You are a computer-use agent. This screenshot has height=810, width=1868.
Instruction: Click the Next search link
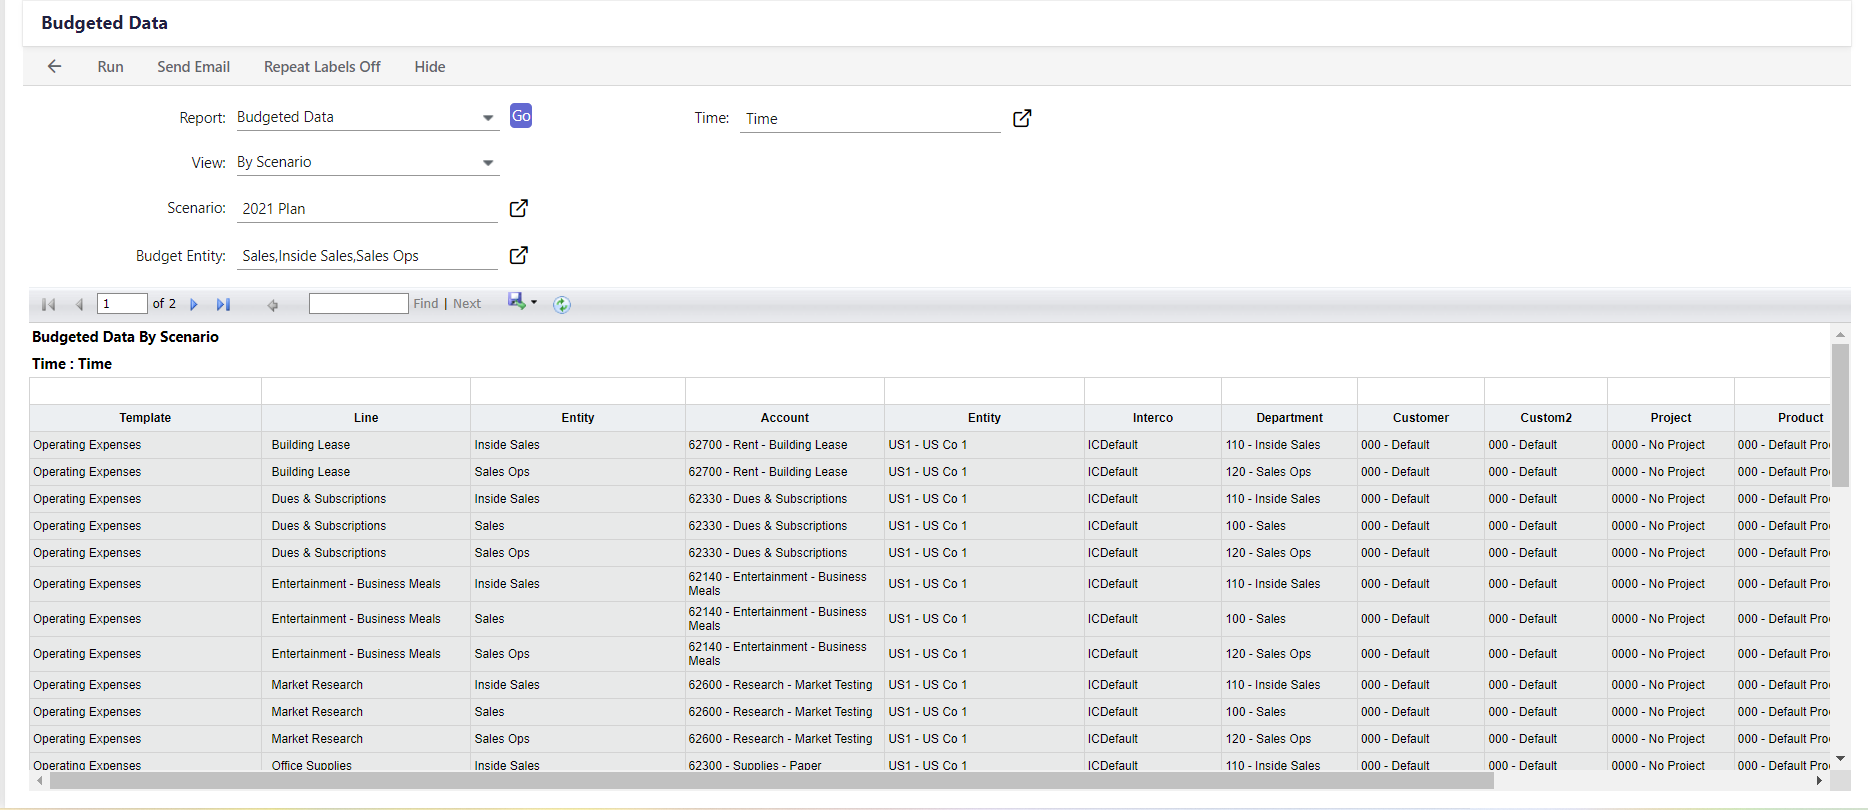(x=467, y=304)
